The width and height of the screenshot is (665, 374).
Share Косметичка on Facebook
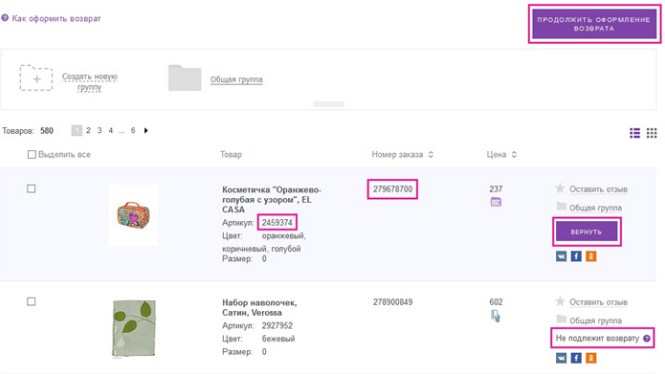pyautogui.click(x=576, y=256)
